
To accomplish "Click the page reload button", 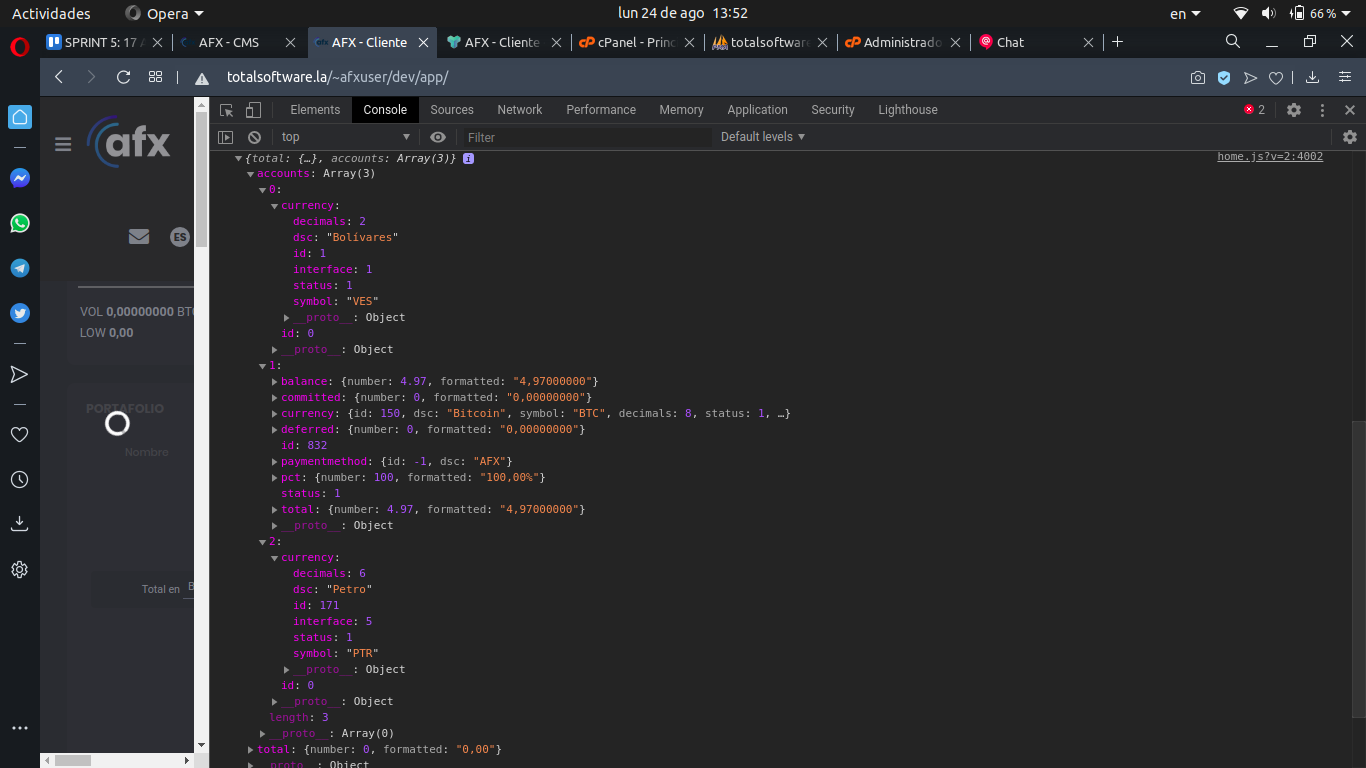I will [124, 77].
